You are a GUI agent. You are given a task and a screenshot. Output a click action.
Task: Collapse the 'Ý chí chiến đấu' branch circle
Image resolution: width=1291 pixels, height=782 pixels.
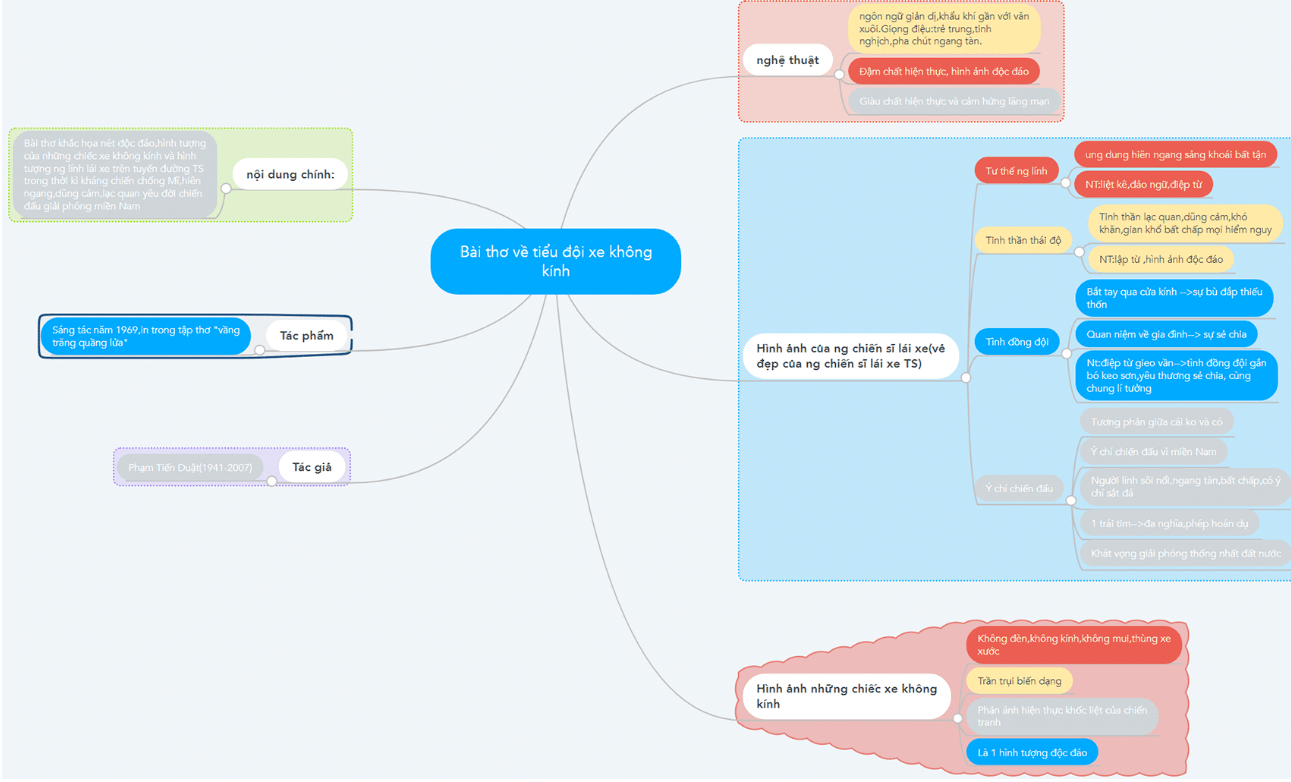[x=1071, y=501]
